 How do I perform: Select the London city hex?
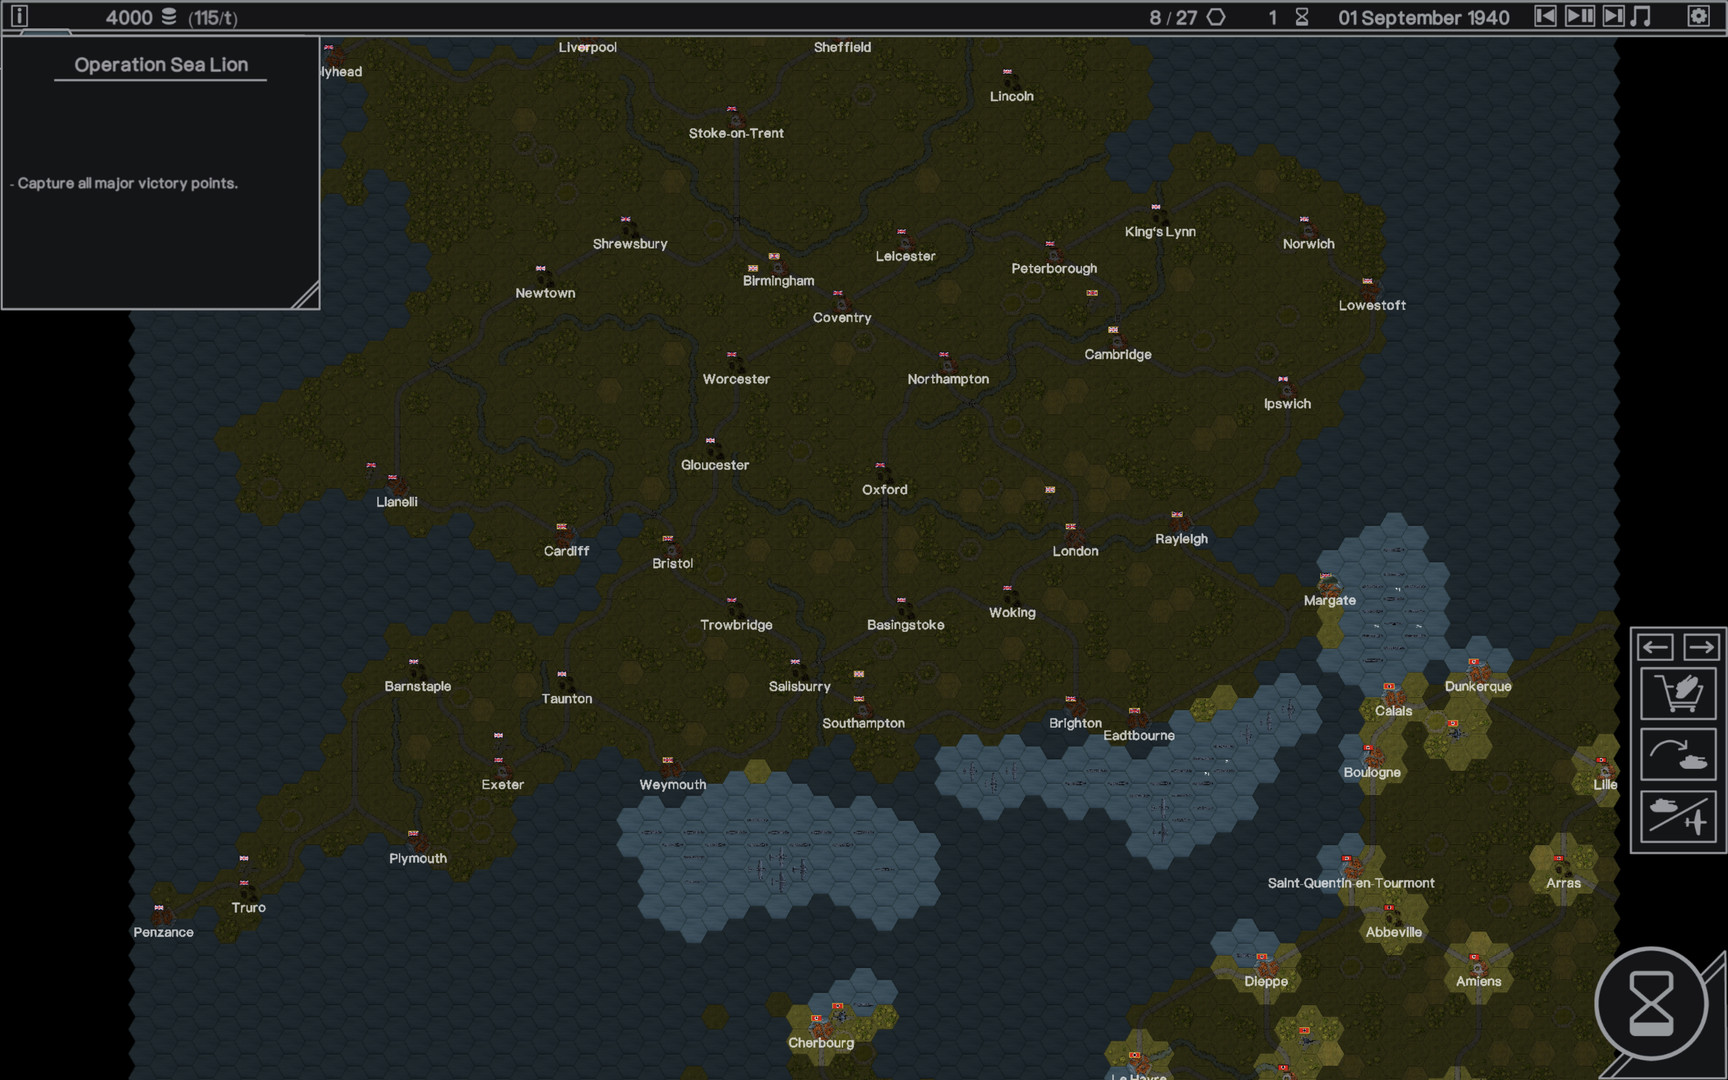coord(1072,533)
